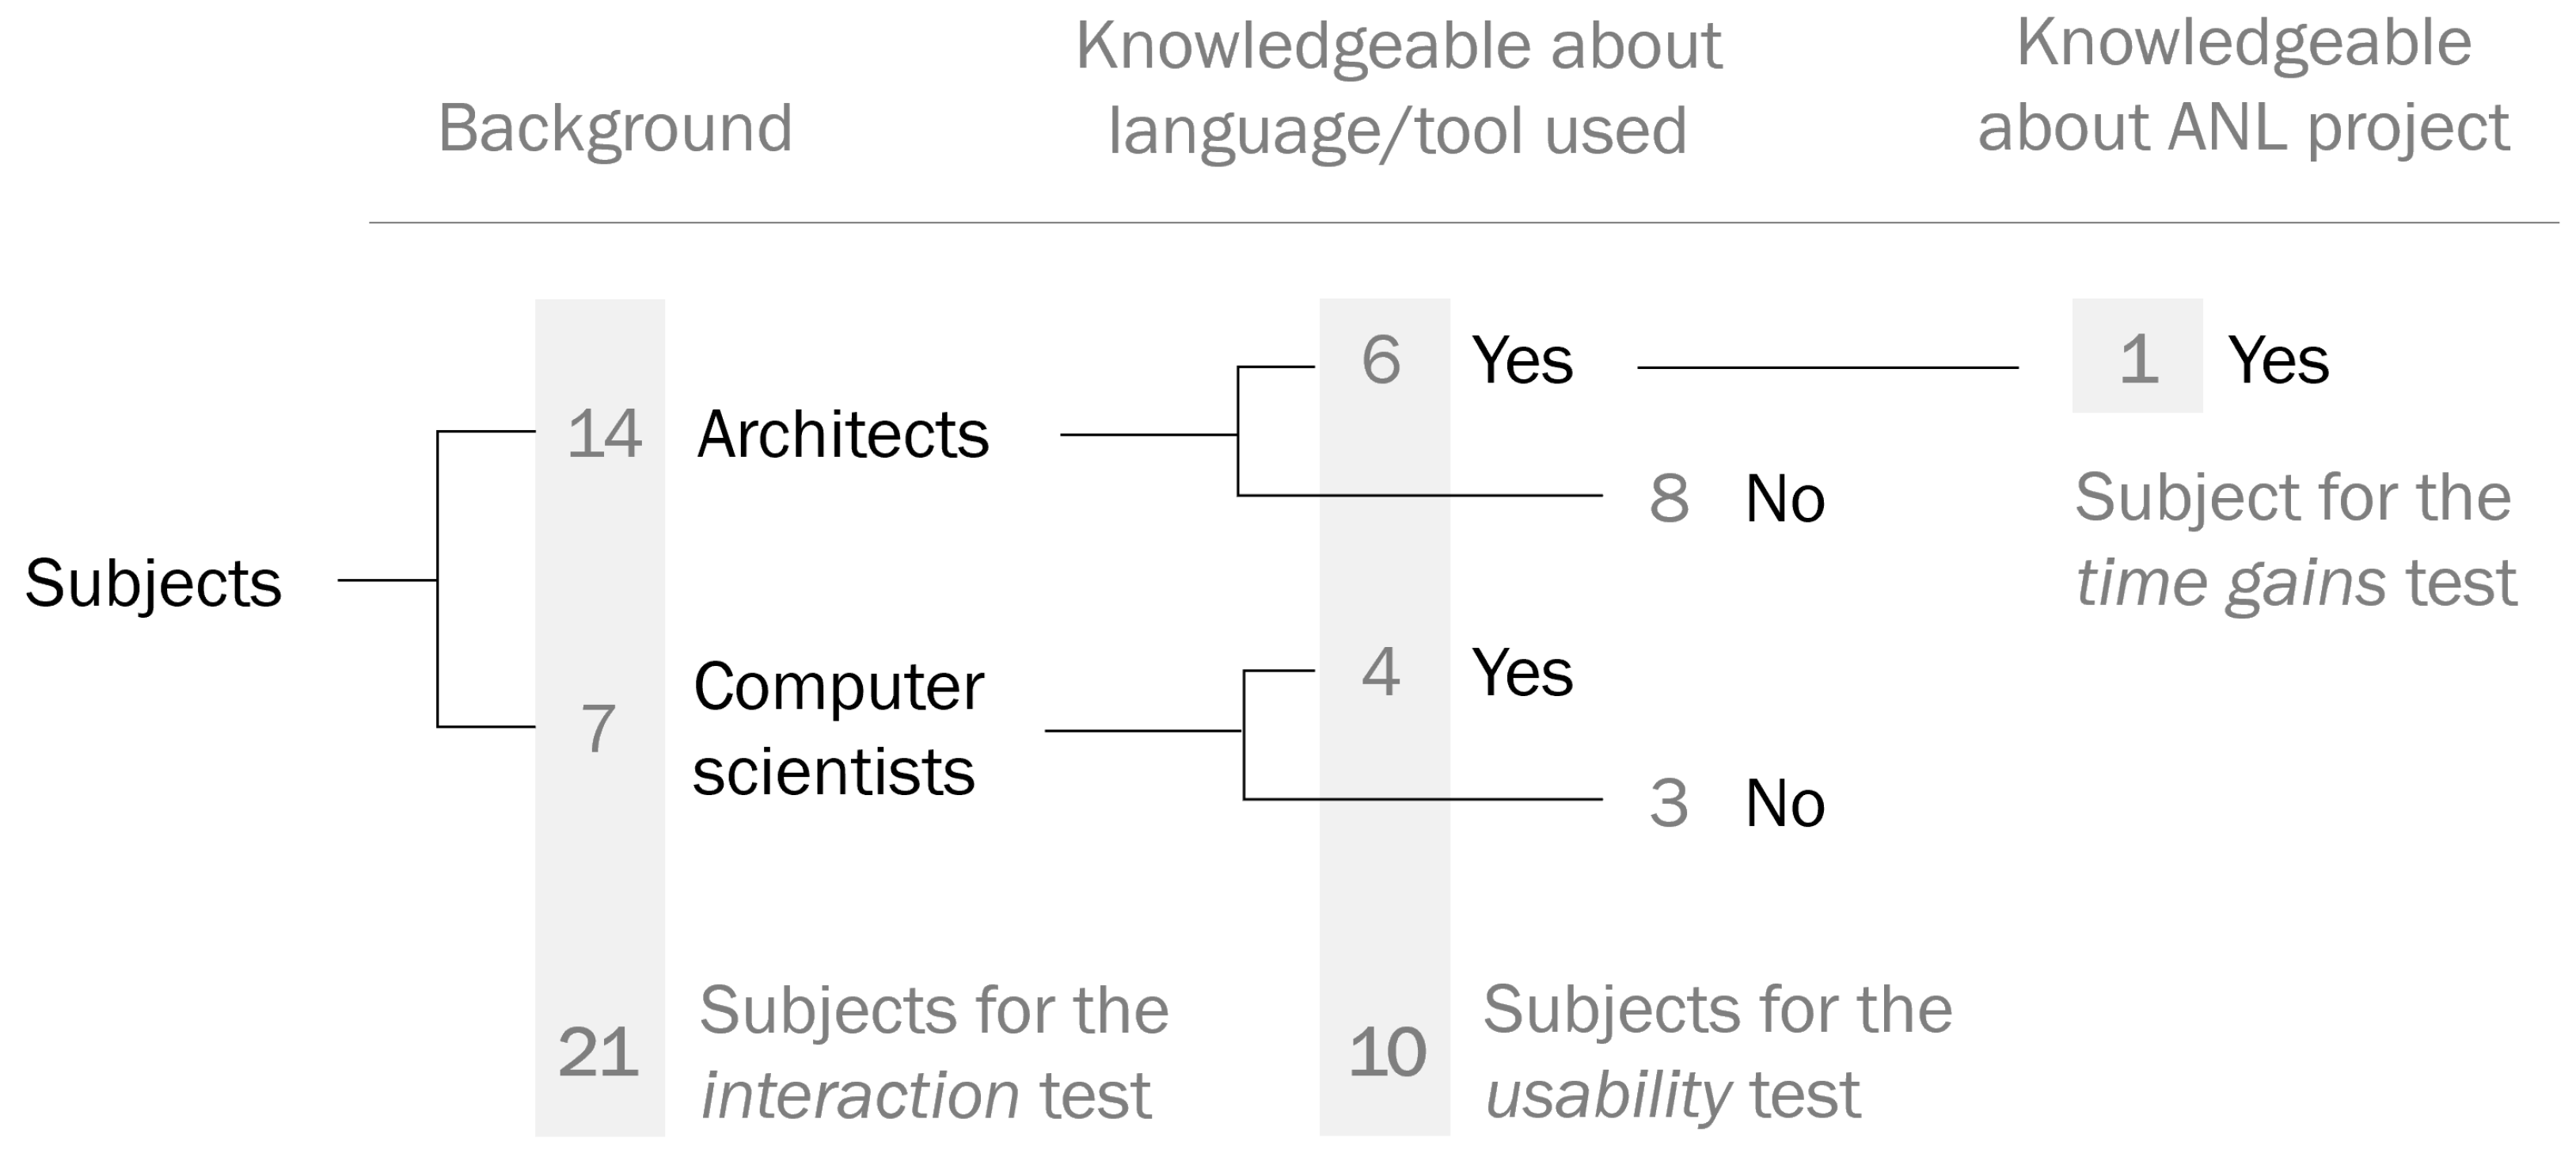Screen dimensions: 2576x1157
Task: Click the Knowledgeable about ANL project heading
Action: [x=2243, y=85]
